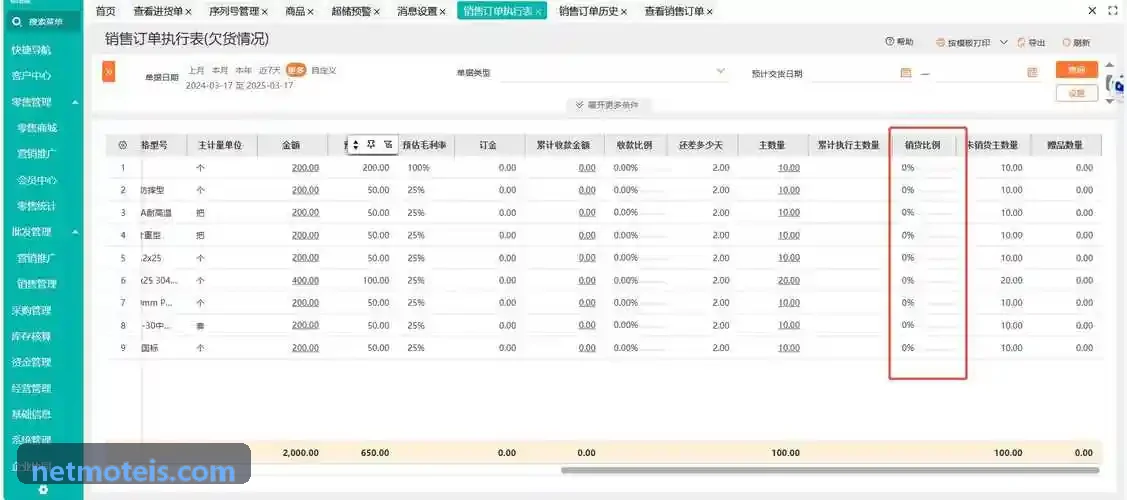Click the help question mark icon
This screenshot has height=500, width=1127.
pos(889,42)
